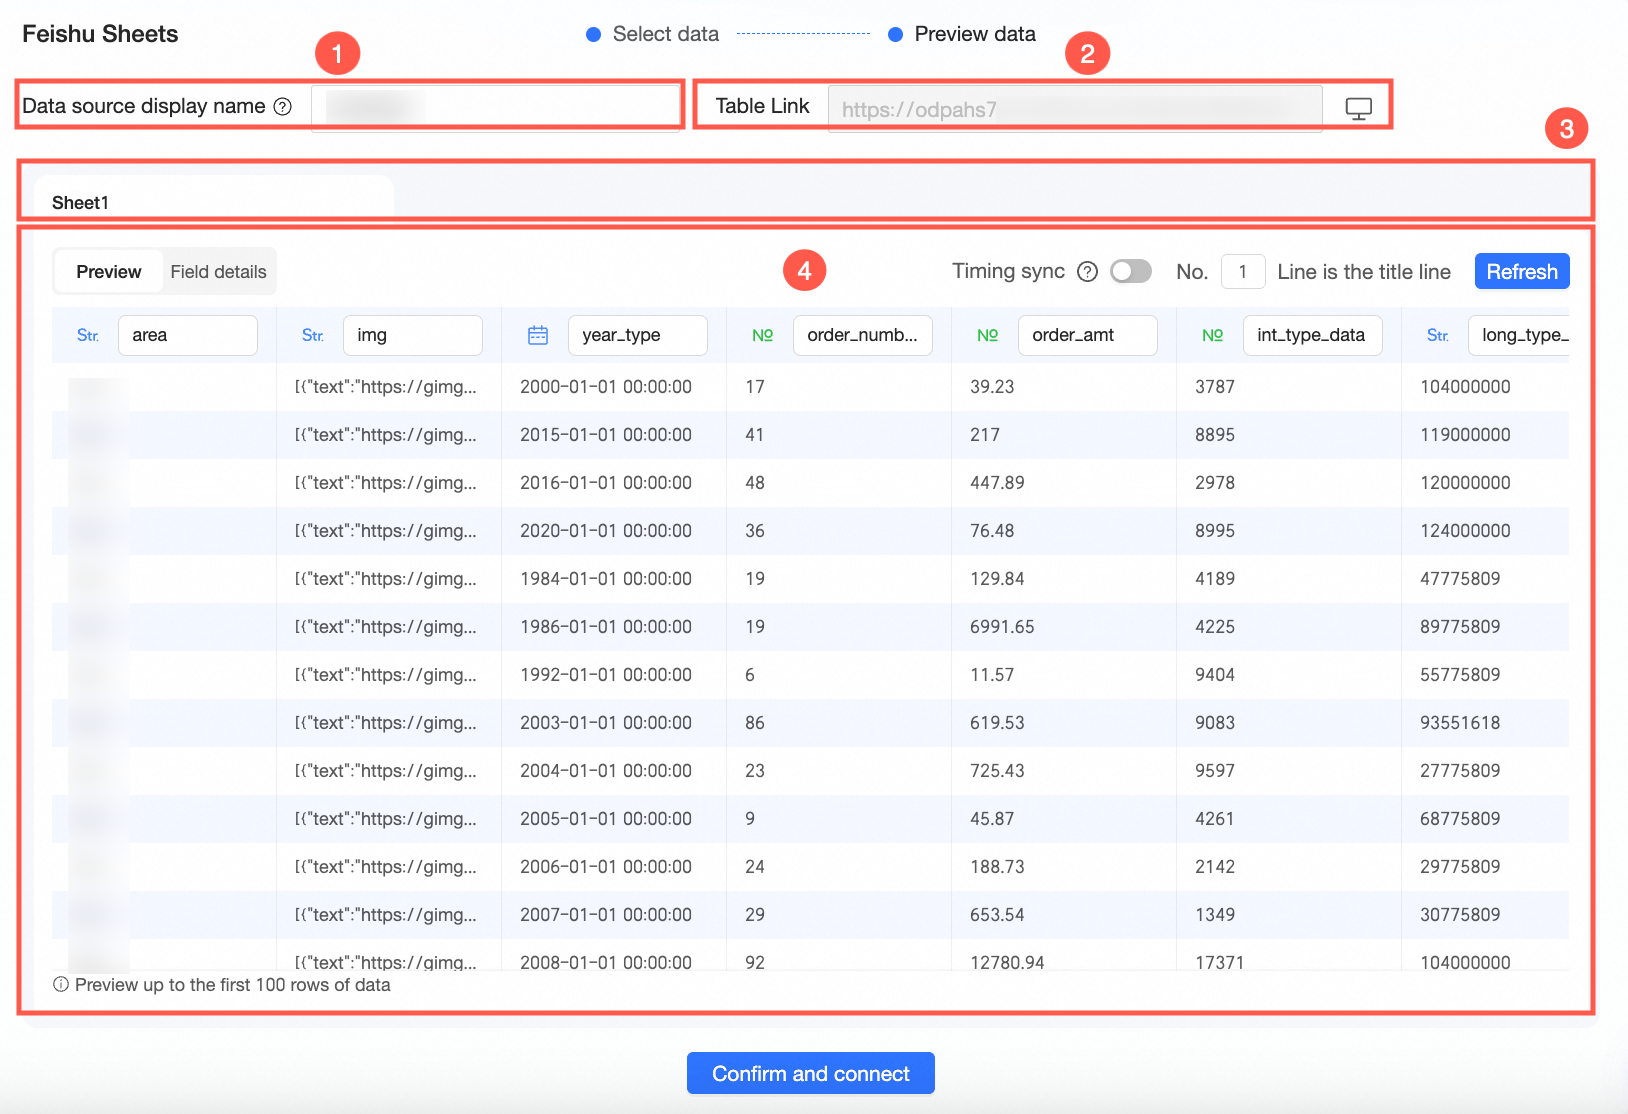
Task: Click help icon next to Data source display name
Action: [x=283, y=106]
